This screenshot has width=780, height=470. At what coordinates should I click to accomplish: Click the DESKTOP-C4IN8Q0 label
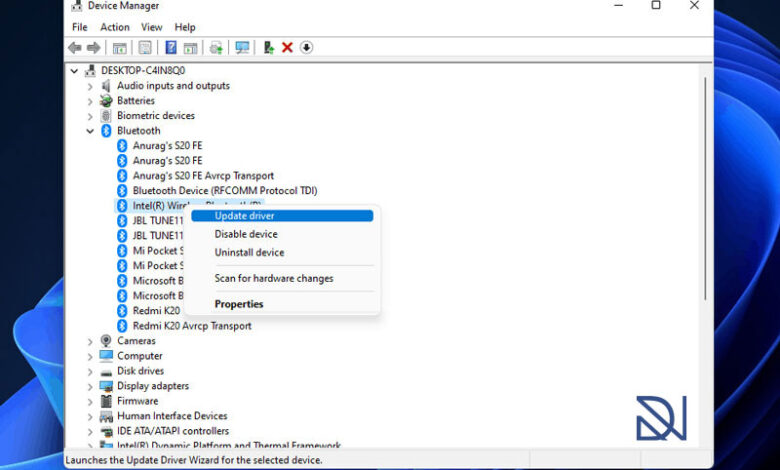[x=143, y=71]
